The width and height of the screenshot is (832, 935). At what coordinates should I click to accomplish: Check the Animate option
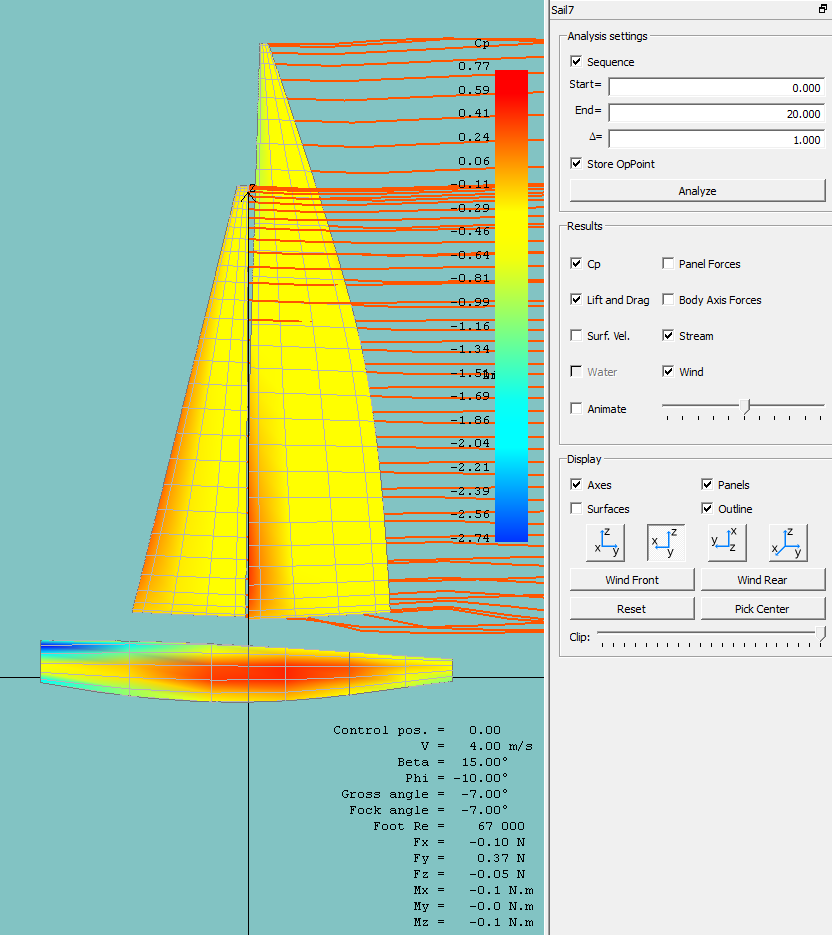point(576,408)
